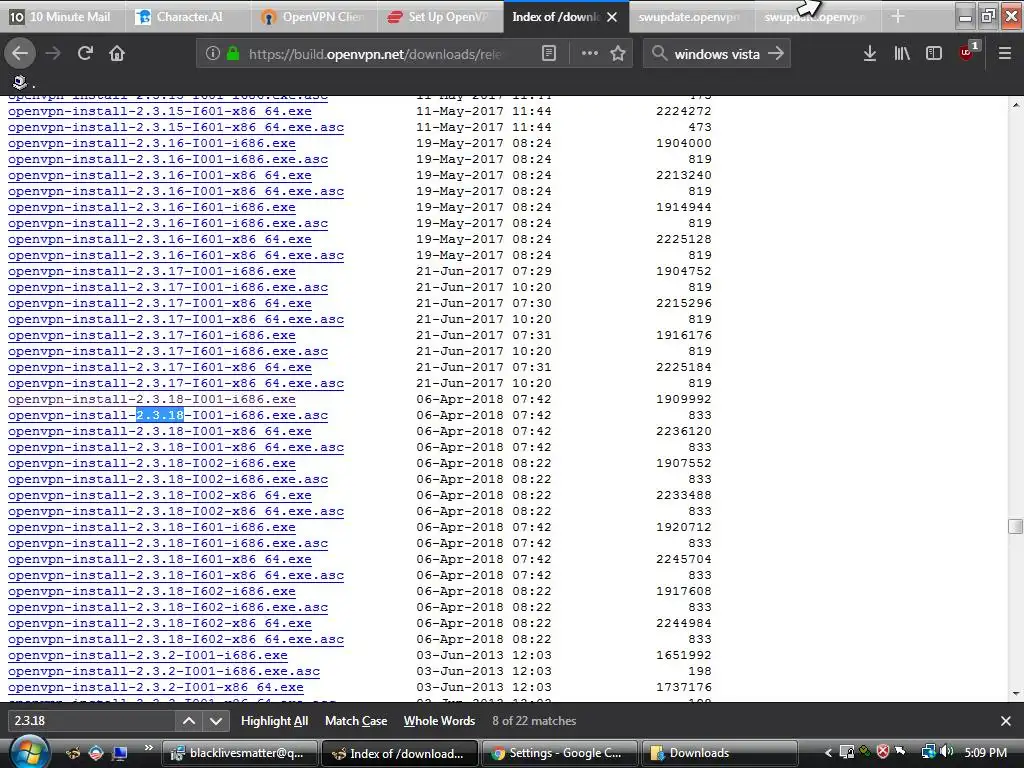Open openvpn-install-2.3.15-I601-x86_64.exe link
This screenshot has height=768, width=1024.
pos(159,111)
